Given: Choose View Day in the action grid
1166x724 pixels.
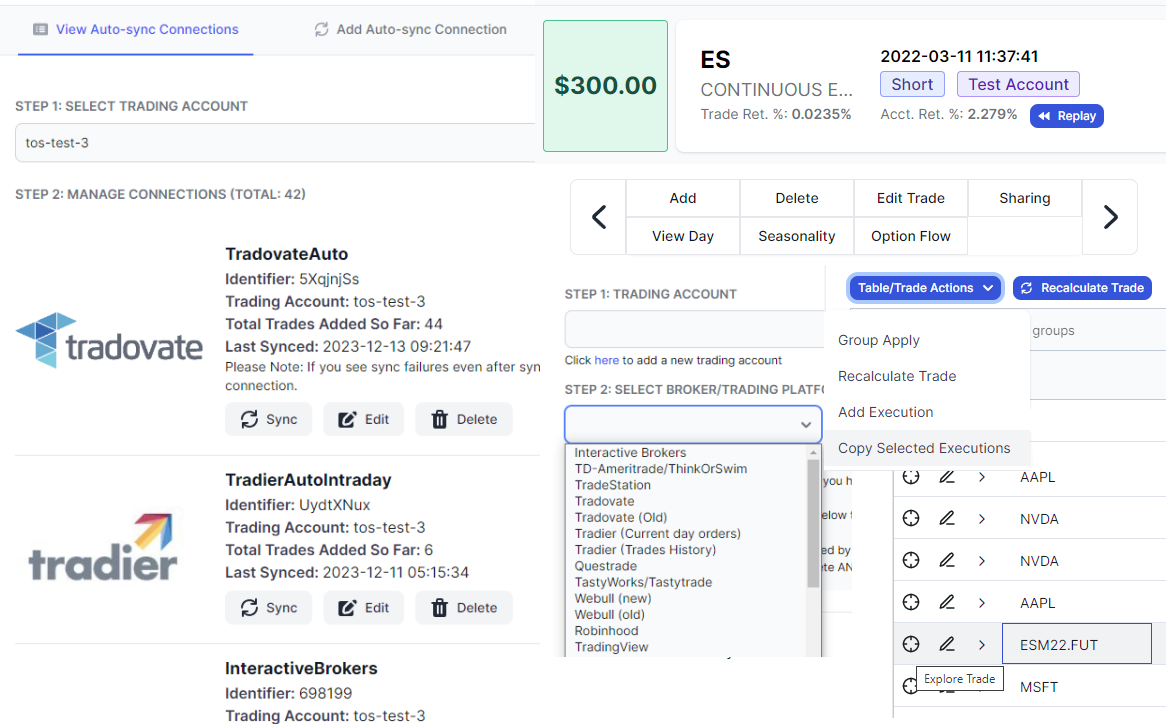Looking at the screenshot, I should 683,236.
